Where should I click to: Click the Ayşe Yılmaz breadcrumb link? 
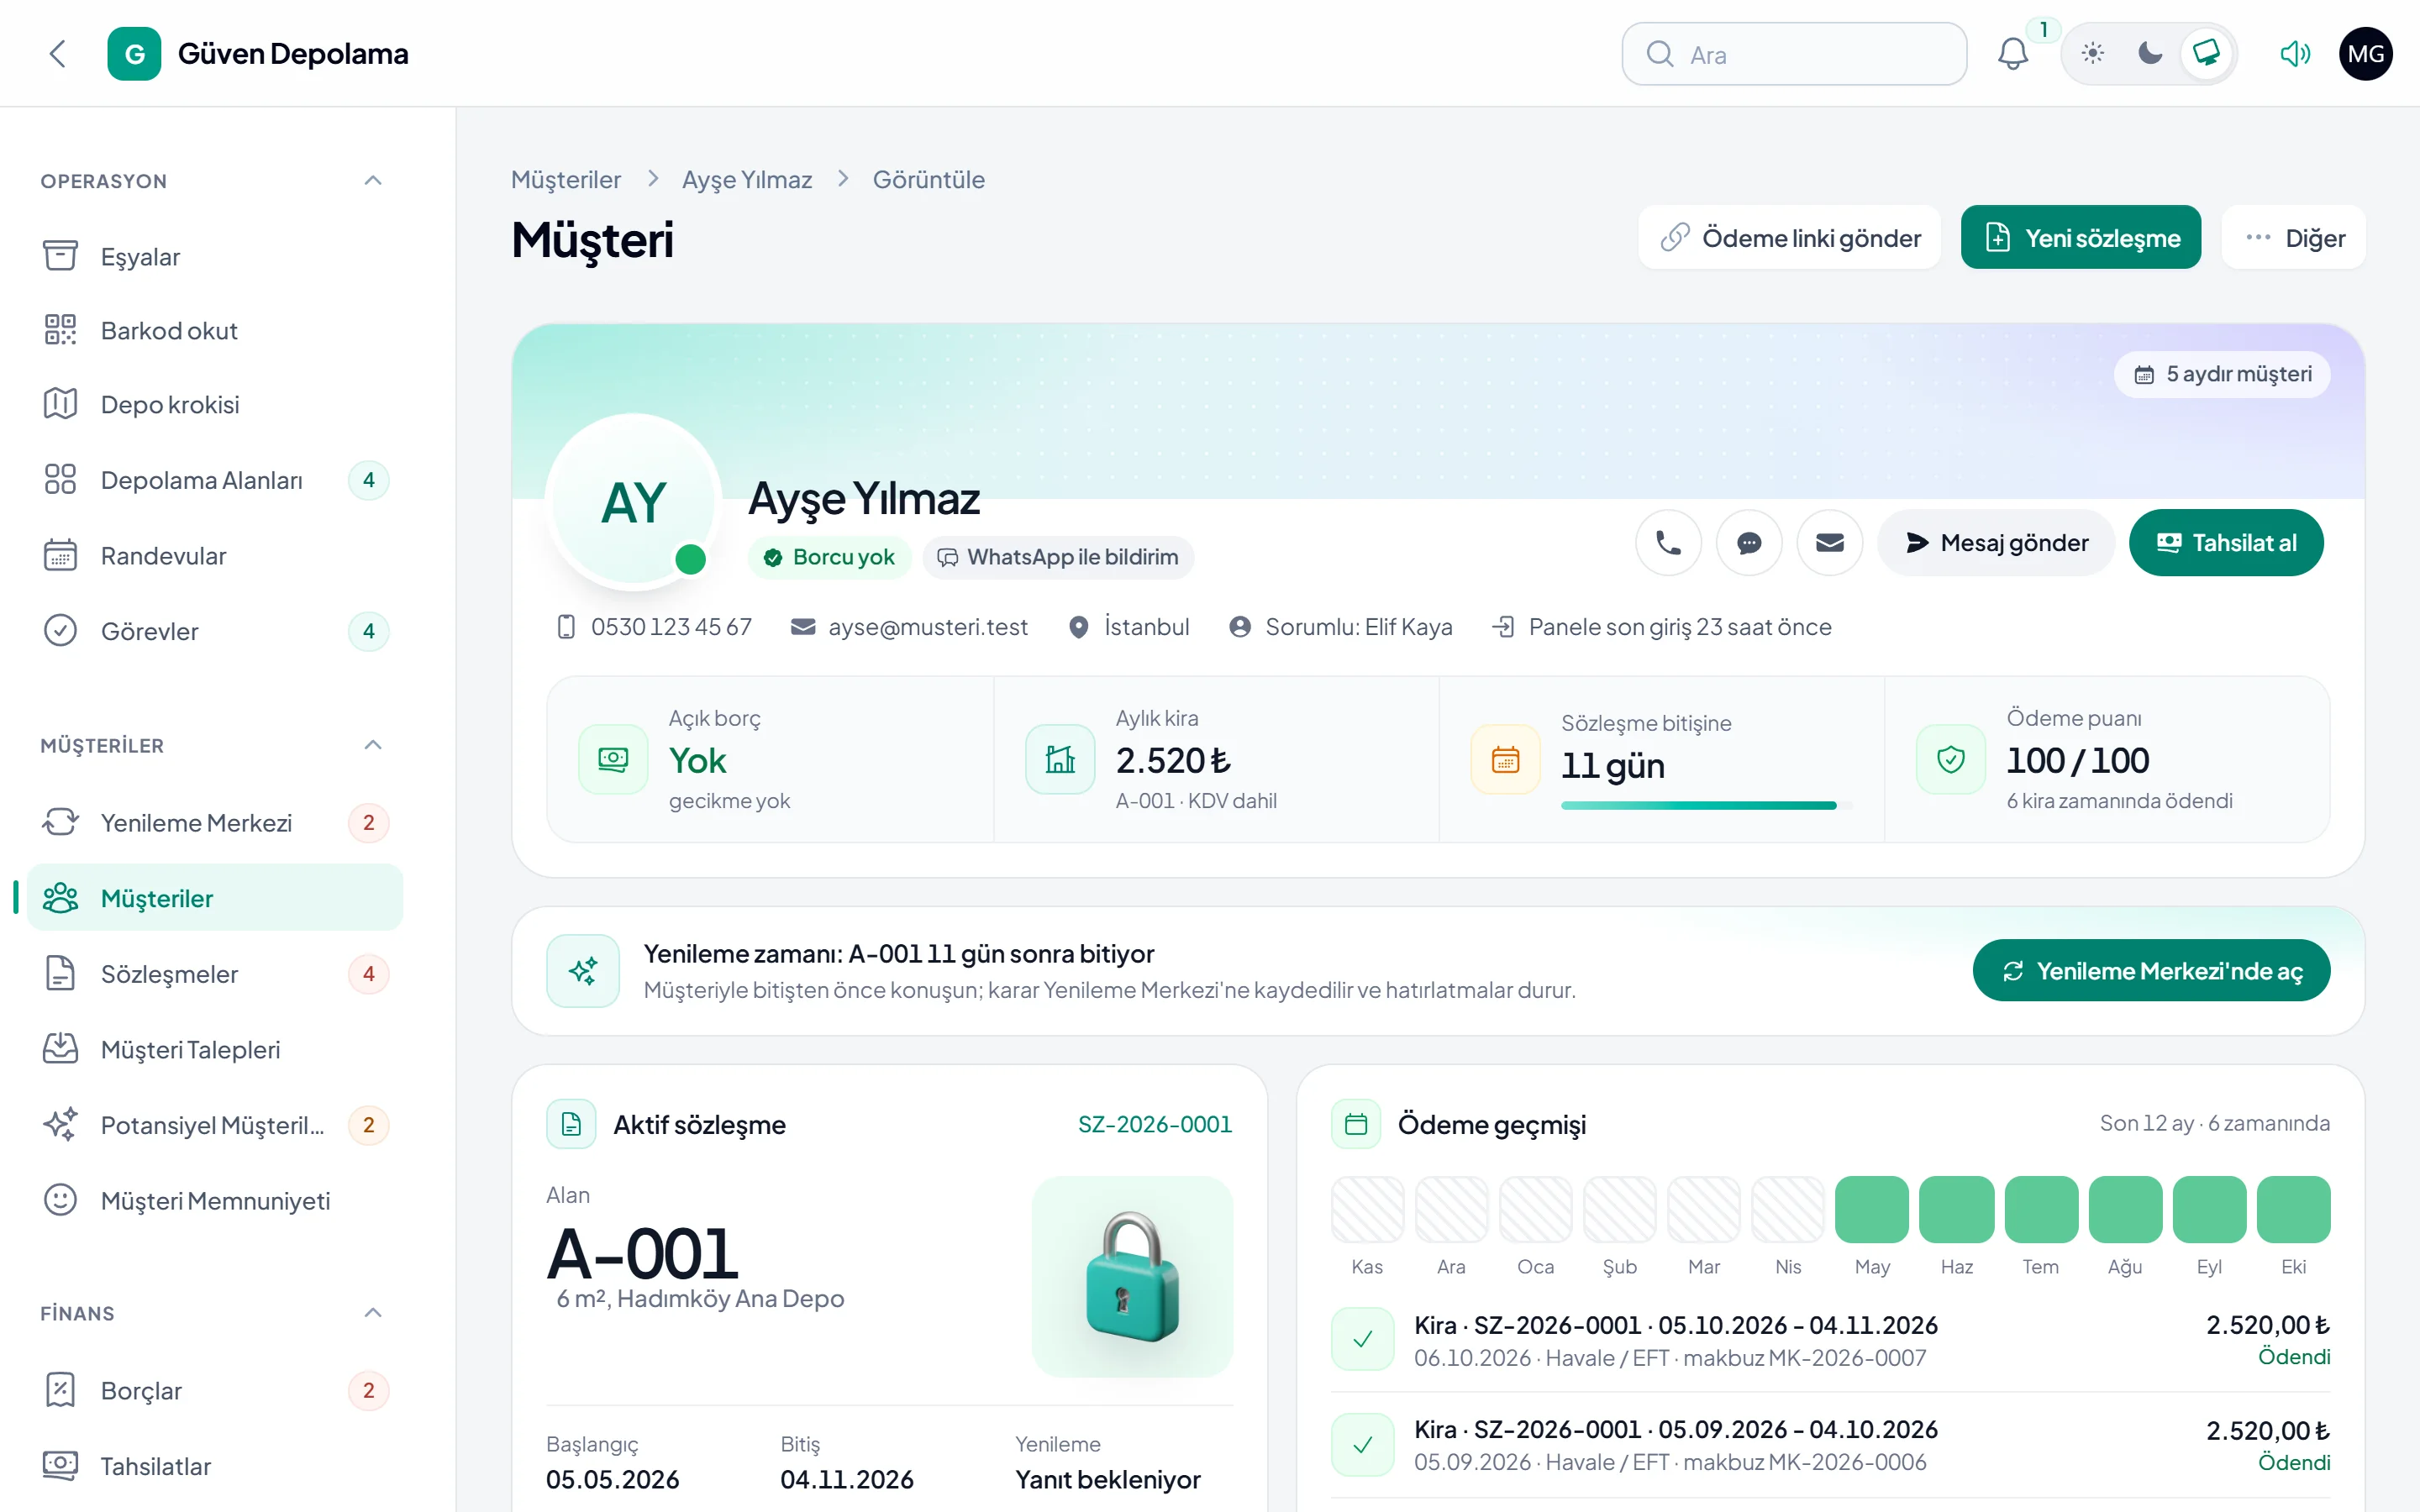[x=747, y=180]
